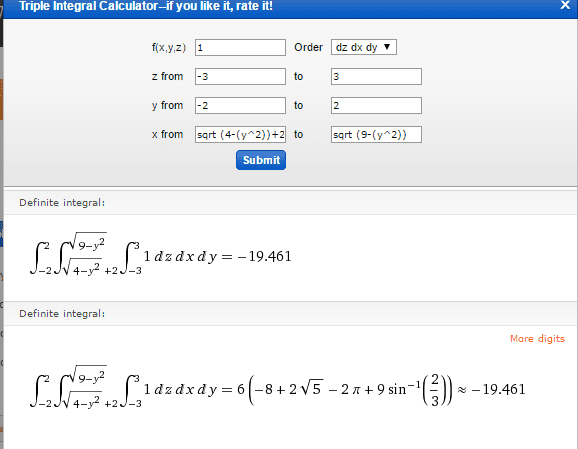Click the z from label
This screenshot has height=449, width=578.
pos(167,76)
